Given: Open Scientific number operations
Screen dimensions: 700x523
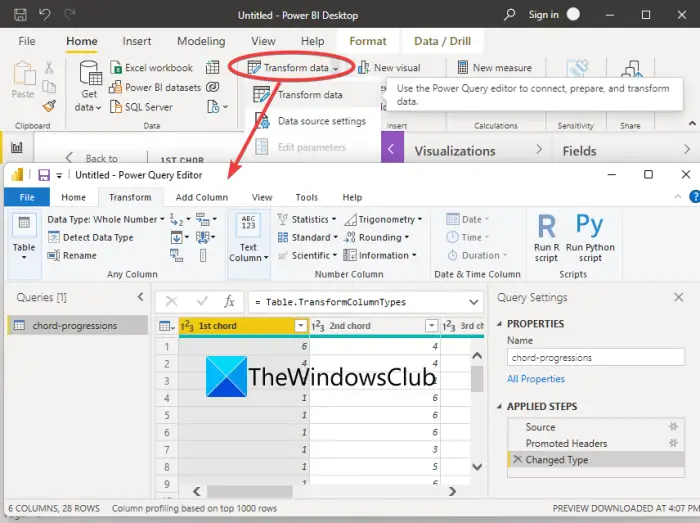Looking at the screenshot, I should (307, 255).
